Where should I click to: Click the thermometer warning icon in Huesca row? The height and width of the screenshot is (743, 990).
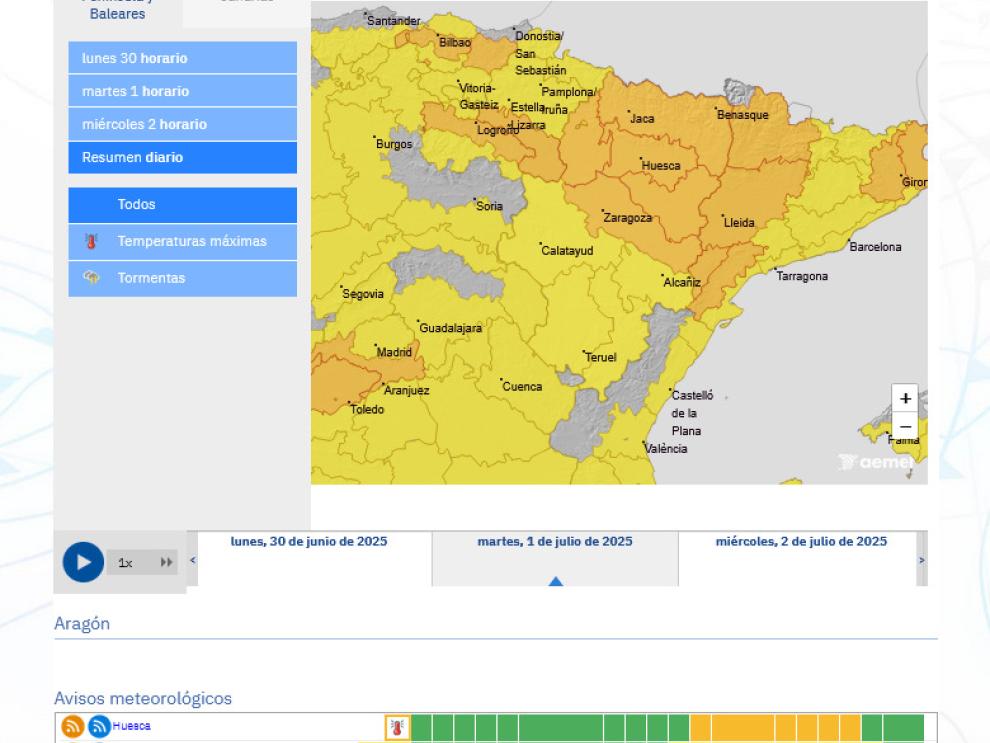click(397, 728)
